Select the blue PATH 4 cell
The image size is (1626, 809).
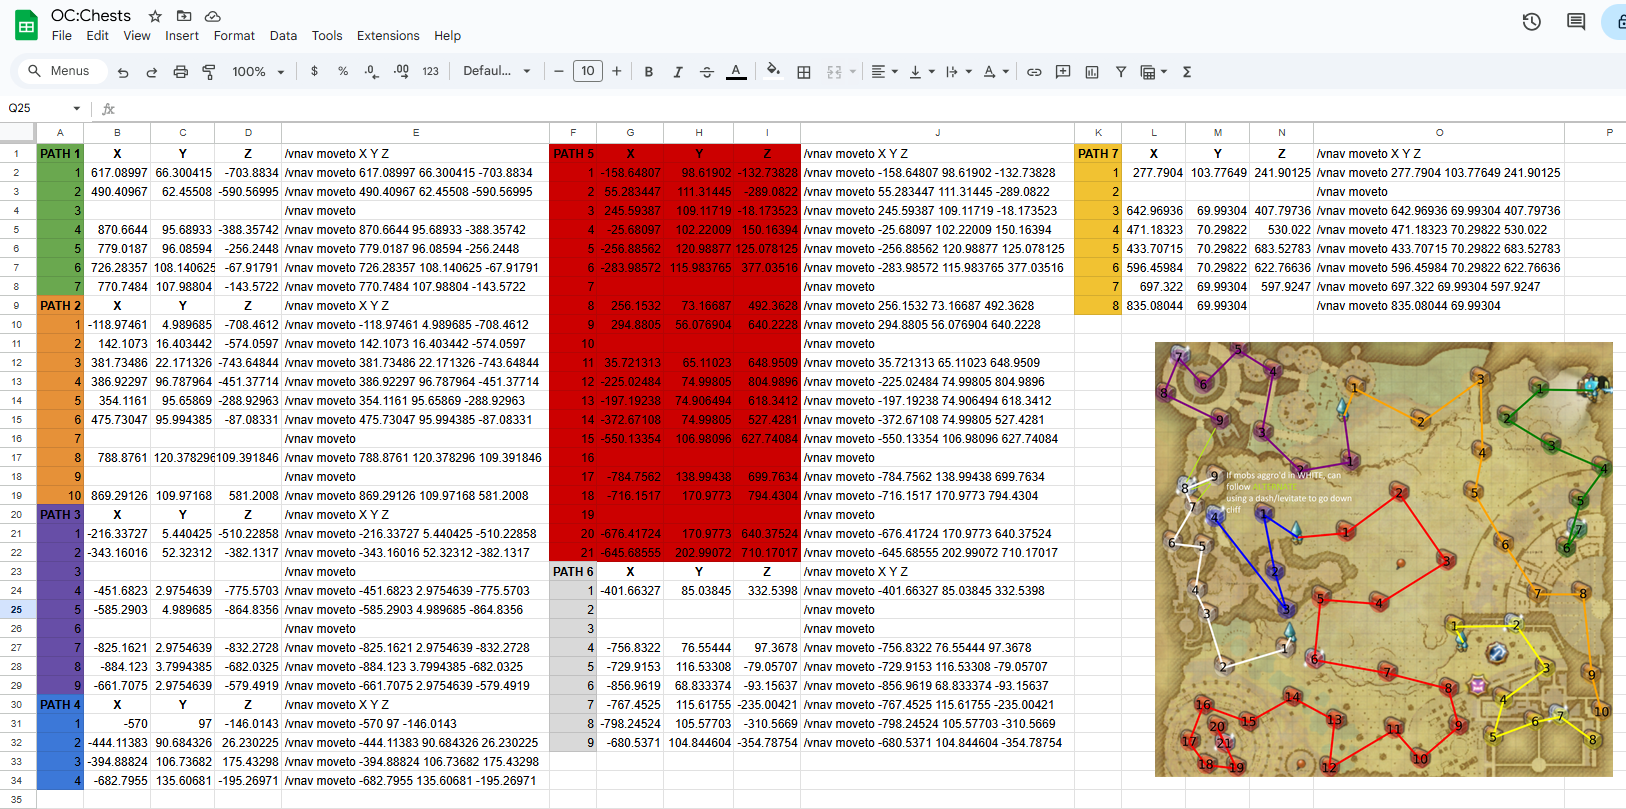[60, 705]
